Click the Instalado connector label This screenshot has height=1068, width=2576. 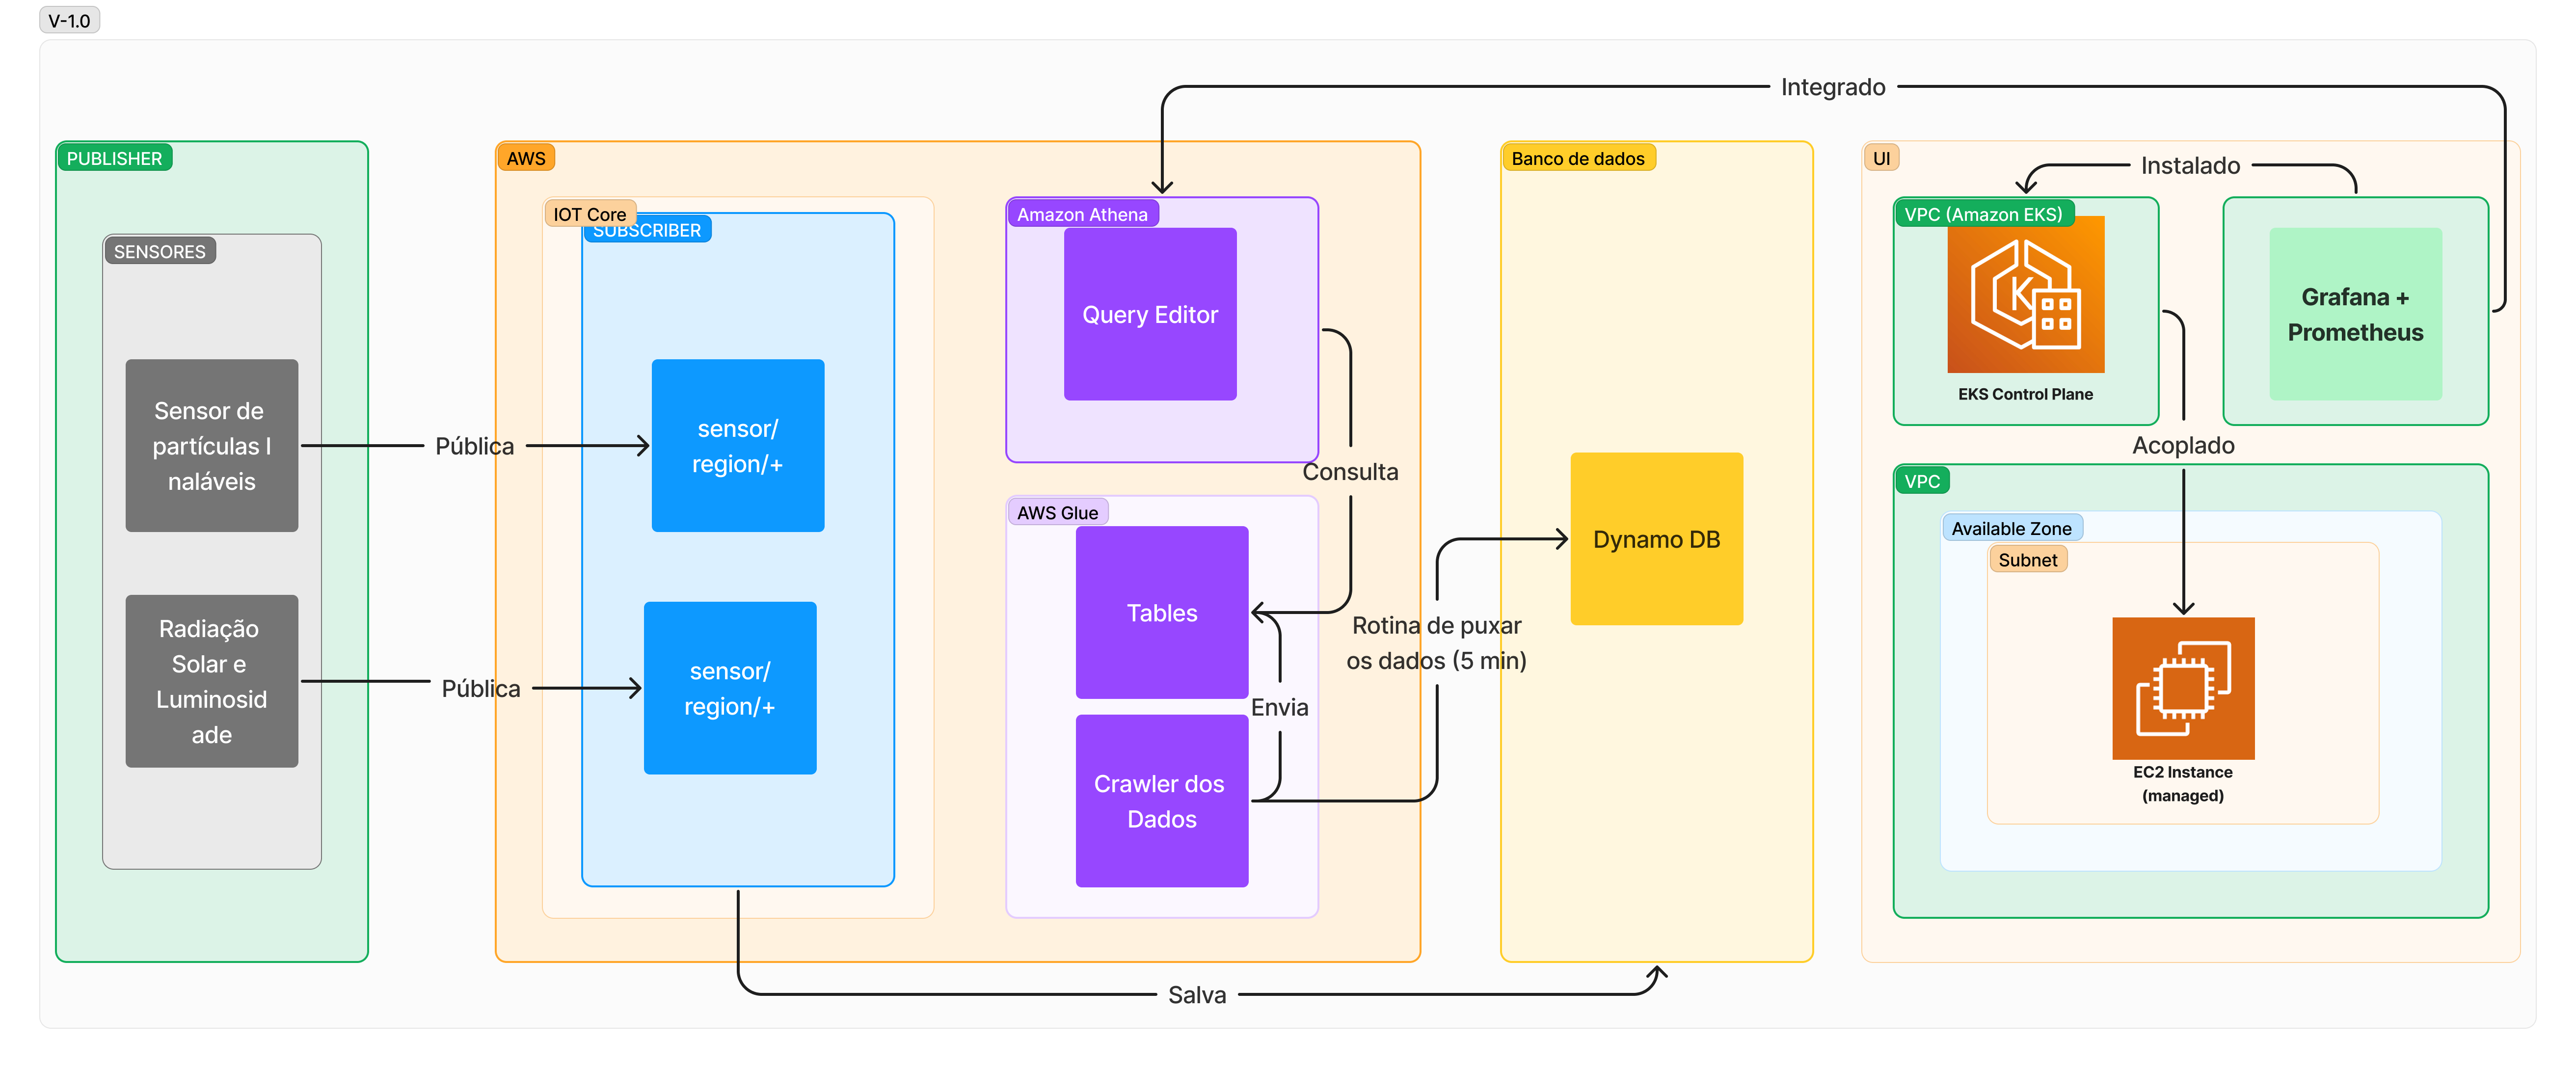pos(2190,165)
